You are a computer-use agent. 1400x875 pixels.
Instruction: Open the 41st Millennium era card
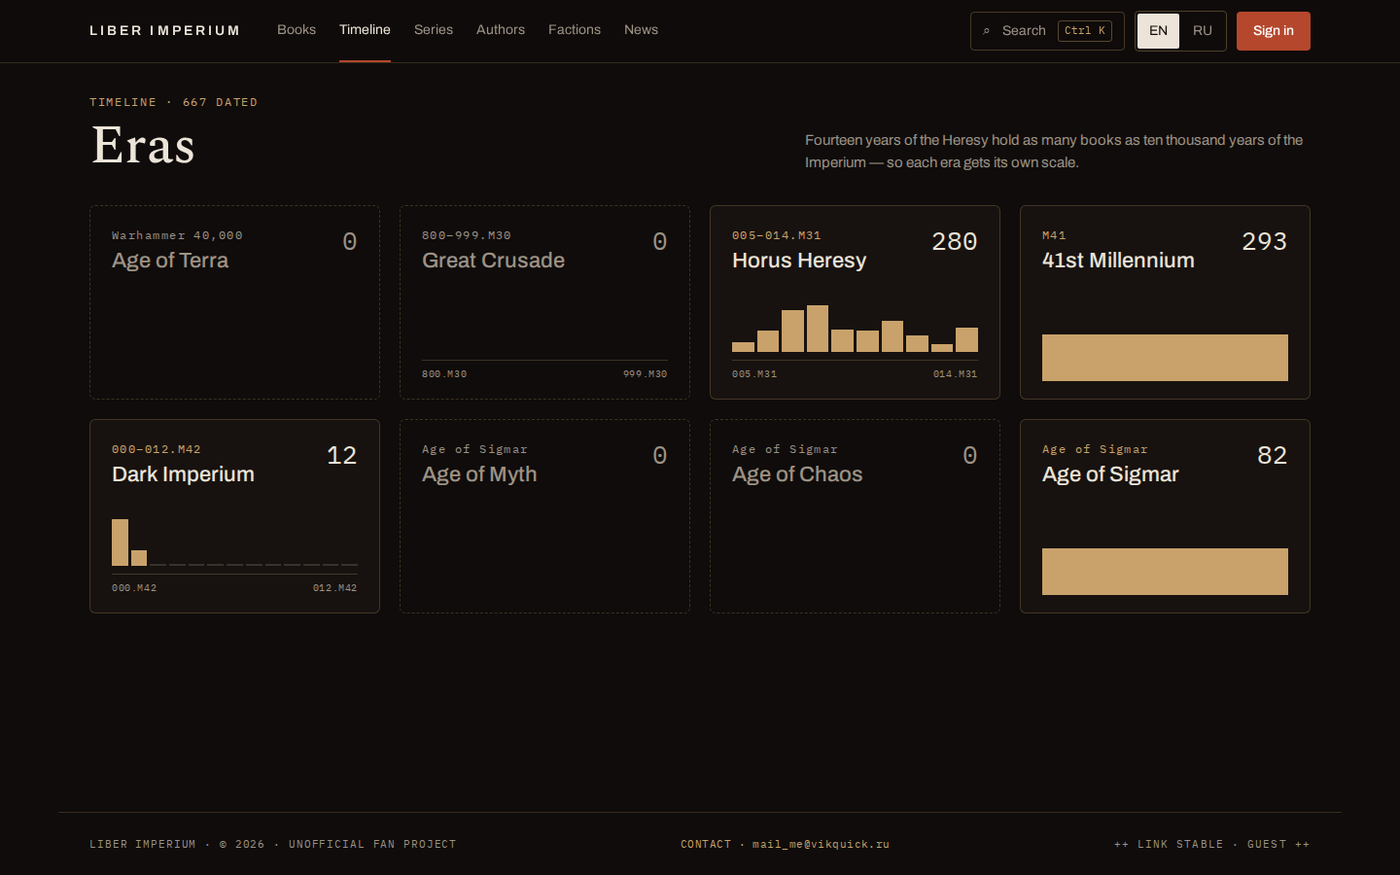[x=1165, y=302]
